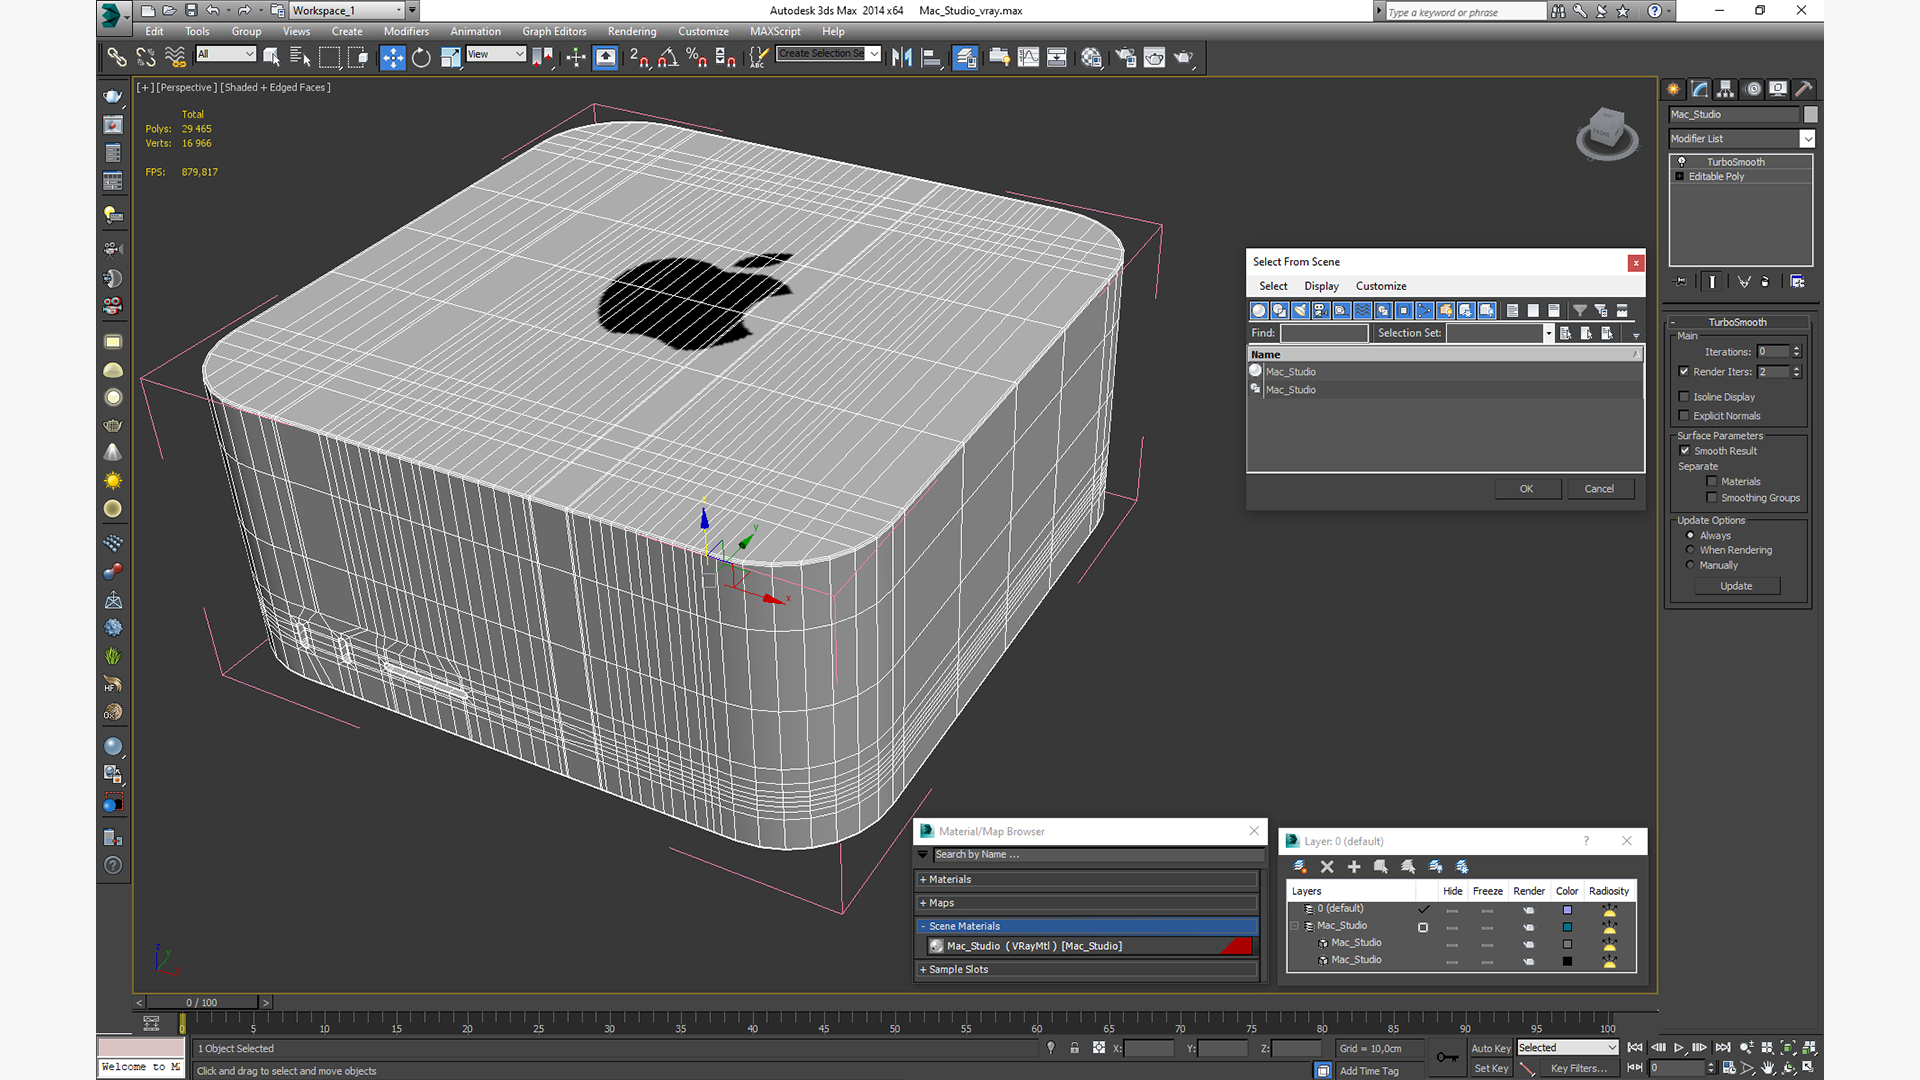Open Render Setup from the main toolbar
This screenshot has height=1080, width=1920.
1125,57
